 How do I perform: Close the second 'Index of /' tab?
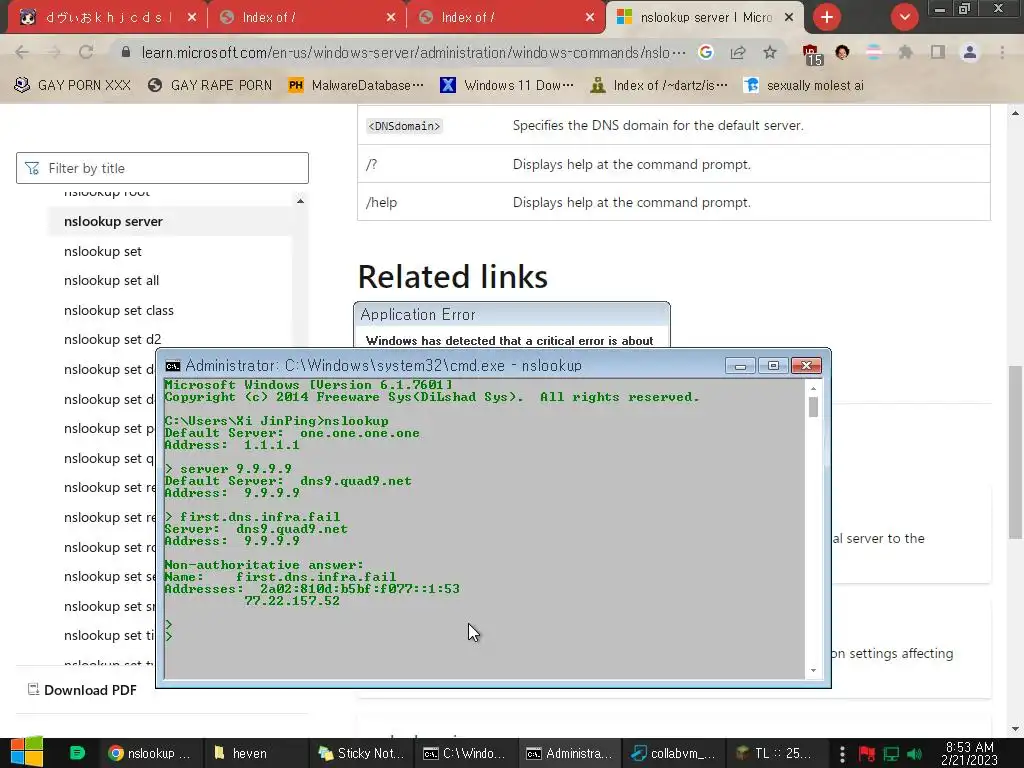pyautogui.click(x=391, y=18)
